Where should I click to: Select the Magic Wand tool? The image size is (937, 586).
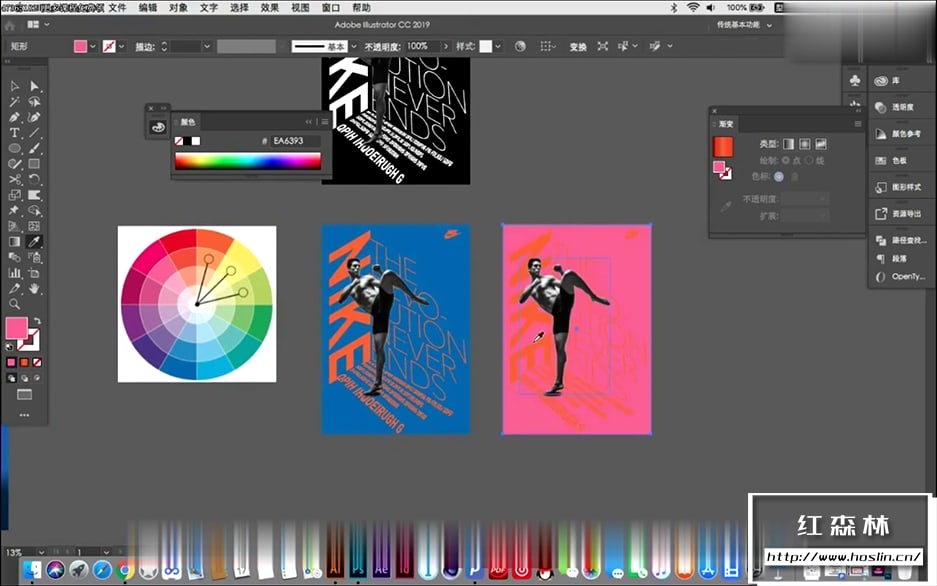coord(14,102)
